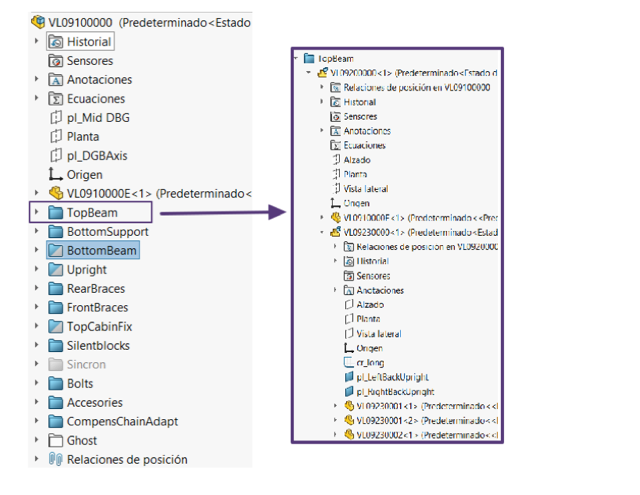Select the CompensChainAdapt folder label
Image resolution: width=640 pixels, height=495 pixels.
click(122, 422)
